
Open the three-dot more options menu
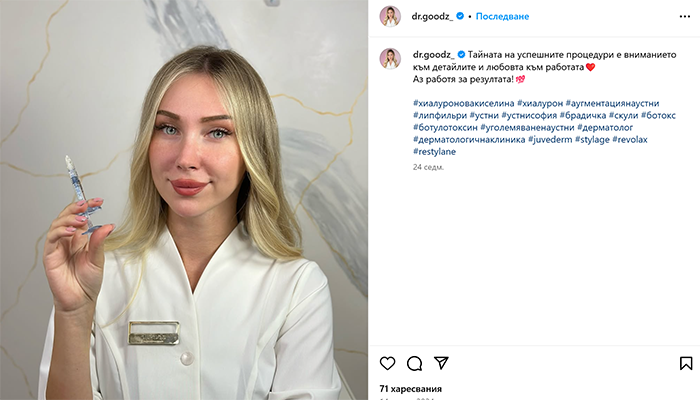tap(685, 17)
